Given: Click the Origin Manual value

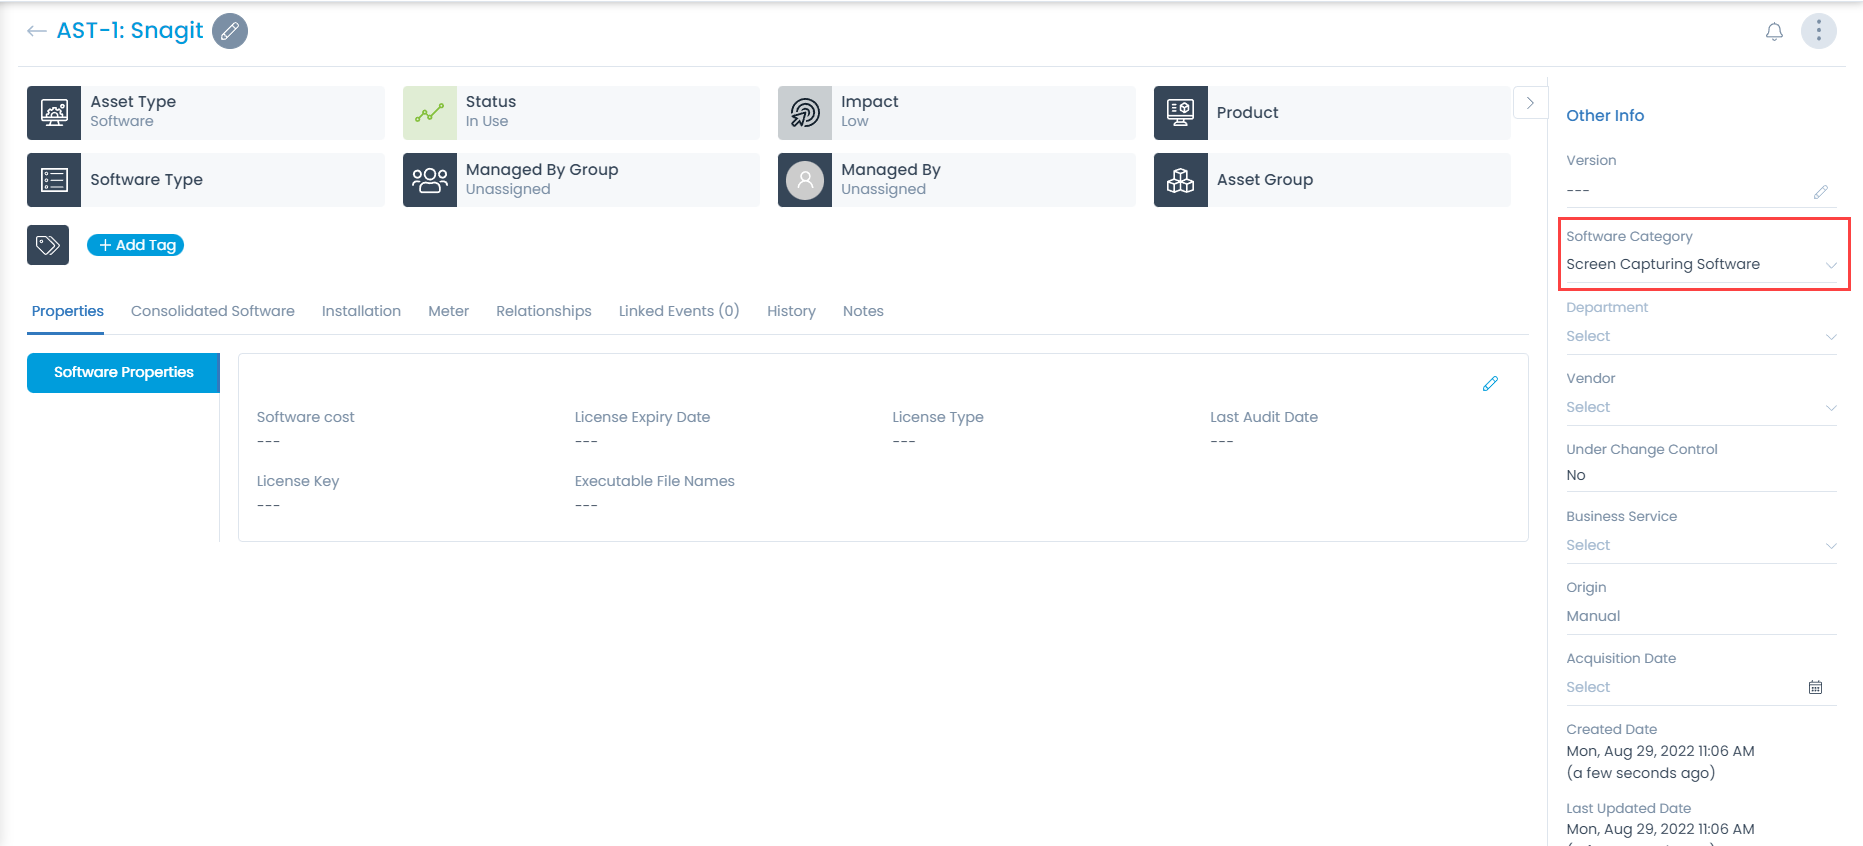Looking at the screenshot, I should click(1593, 616).
